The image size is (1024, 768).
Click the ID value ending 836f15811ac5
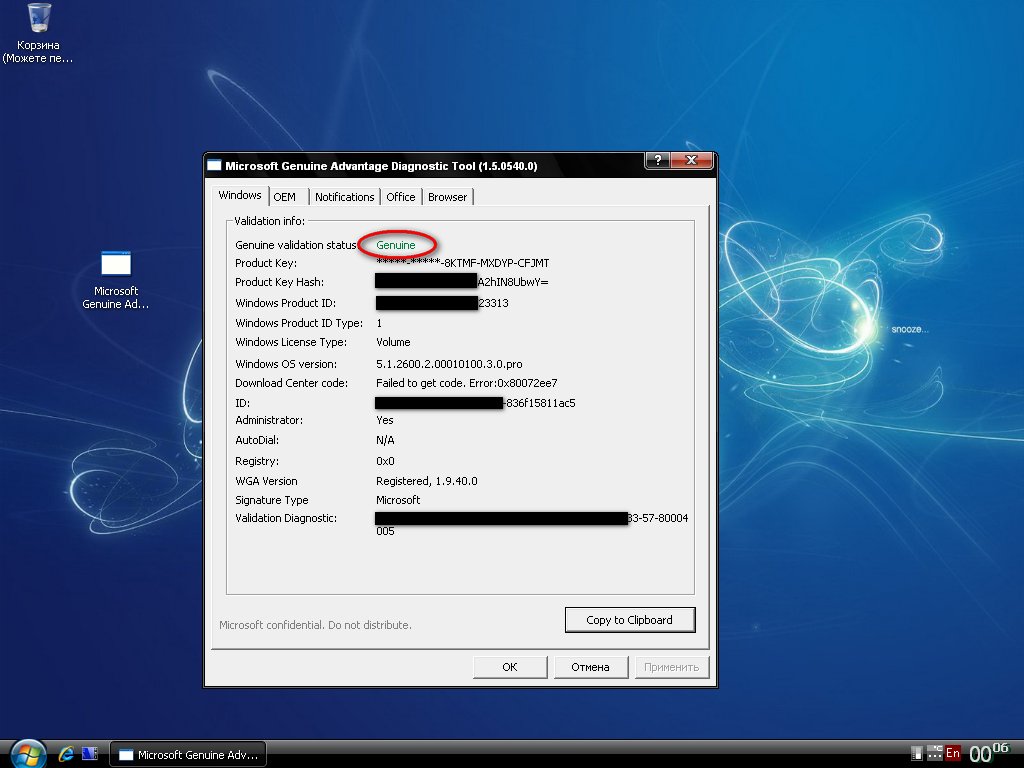coord(475,403)
